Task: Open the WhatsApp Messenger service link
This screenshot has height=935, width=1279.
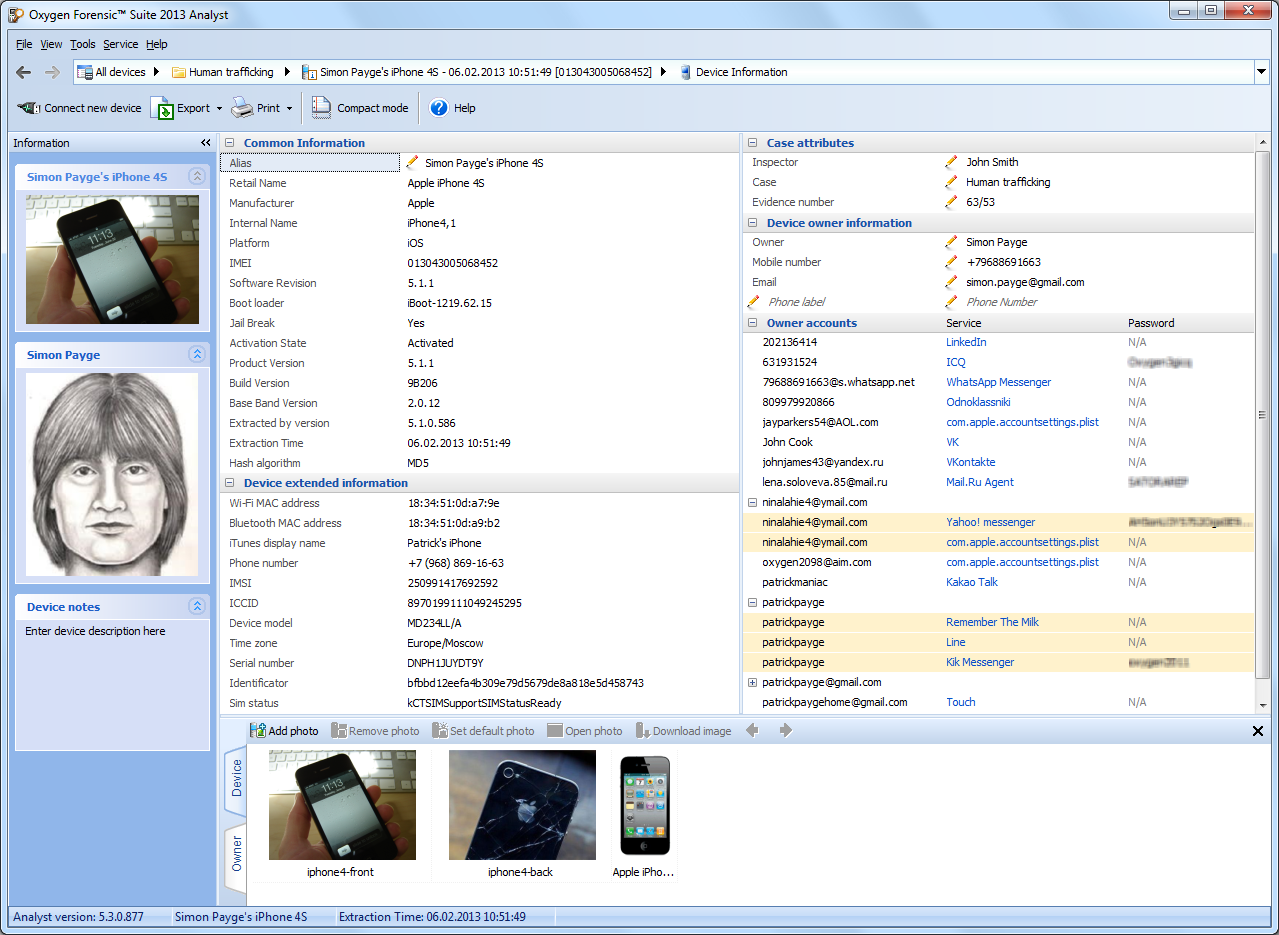Action: [998, 382]
